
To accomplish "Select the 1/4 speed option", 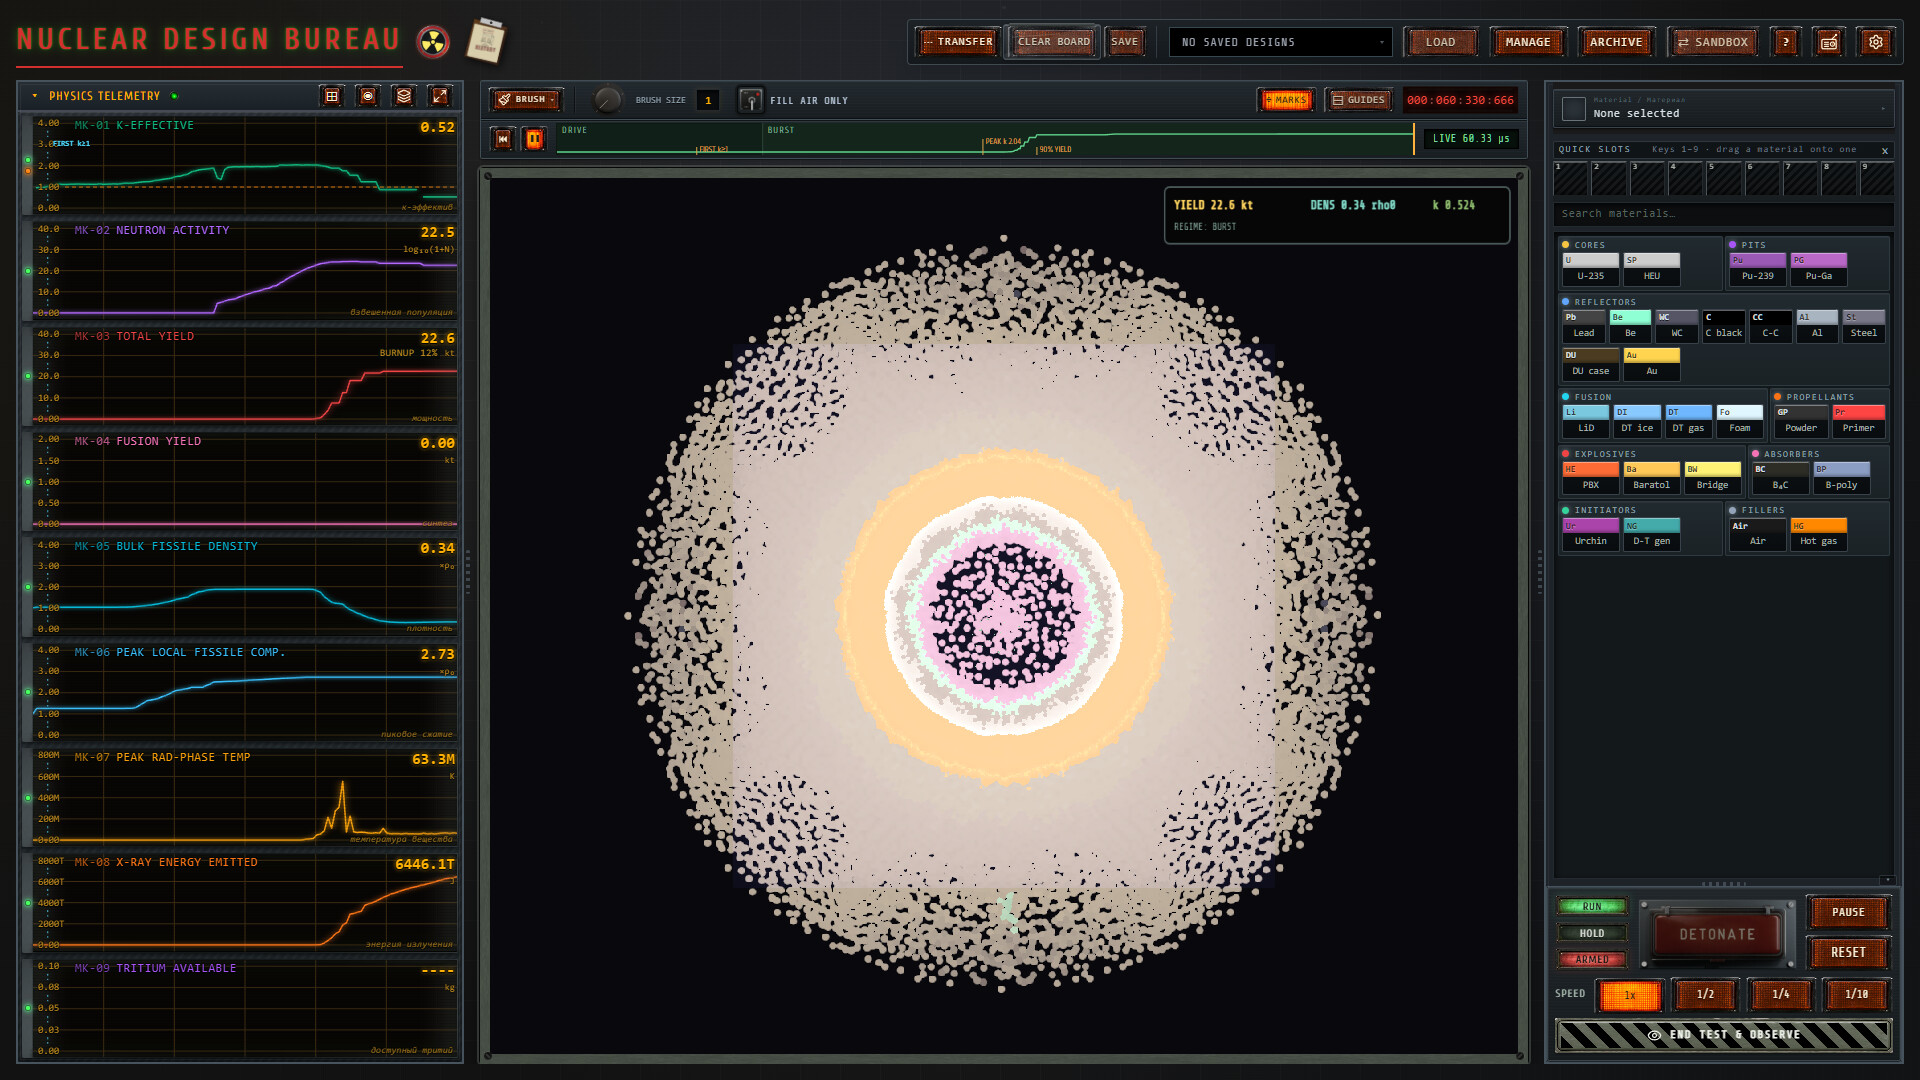I will [x=1781, y=994].
